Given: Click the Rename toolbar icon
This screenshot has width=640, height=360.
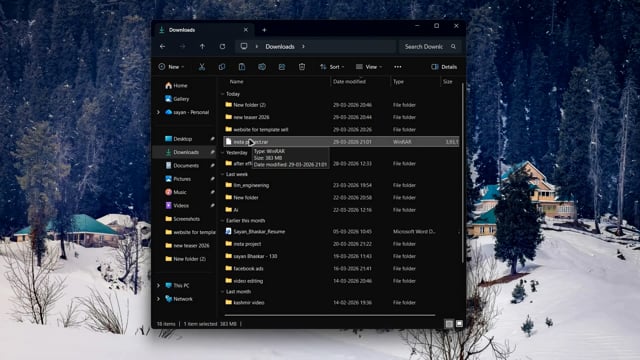Looking at the screenshot, I should (262, 67).
